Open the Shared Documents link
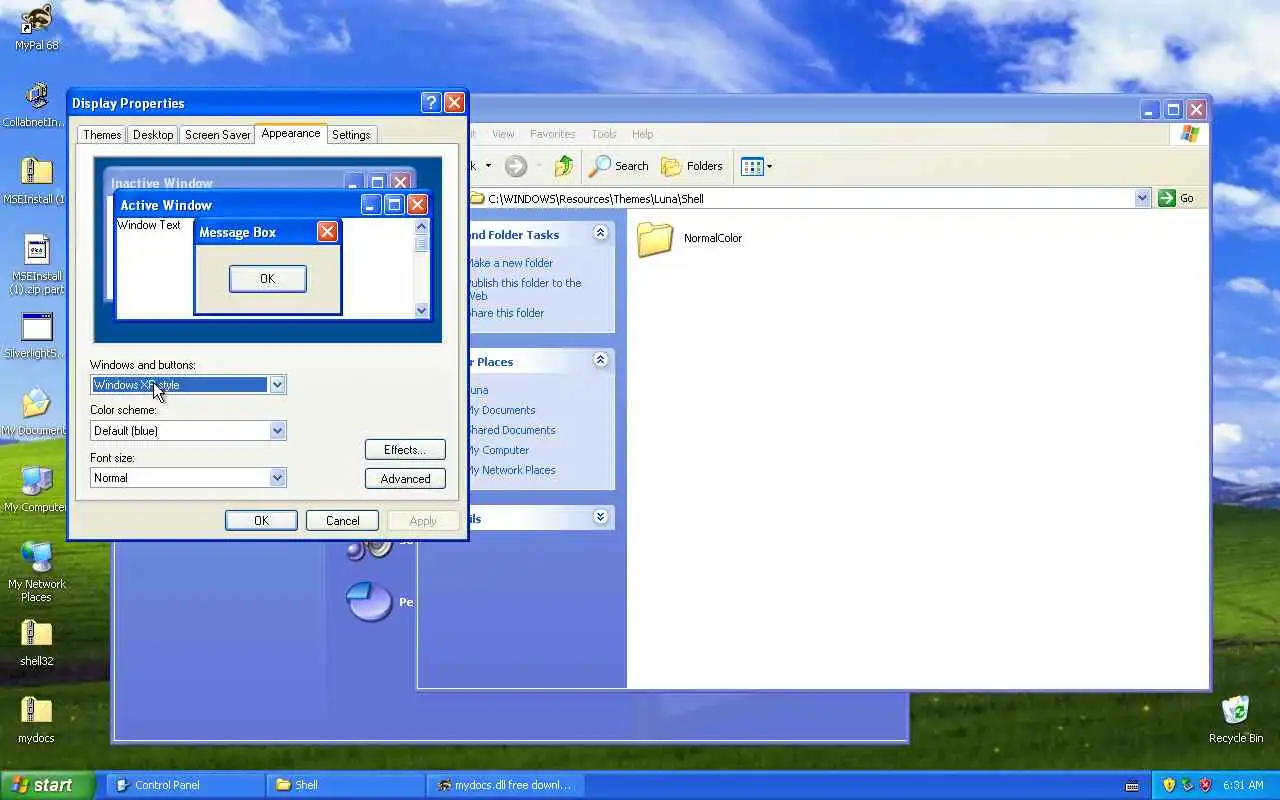The height and width of the screenshot is (800, 1280). (511, 430)
